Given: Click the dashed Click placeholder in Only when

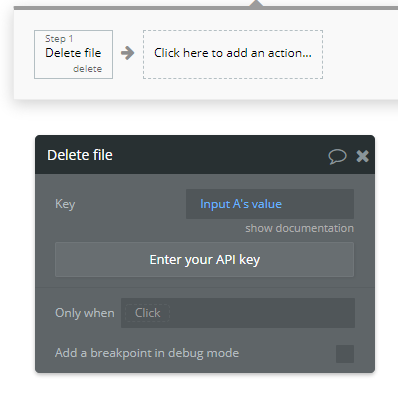Looking at the screenshot, I should [x=147, y=313].
